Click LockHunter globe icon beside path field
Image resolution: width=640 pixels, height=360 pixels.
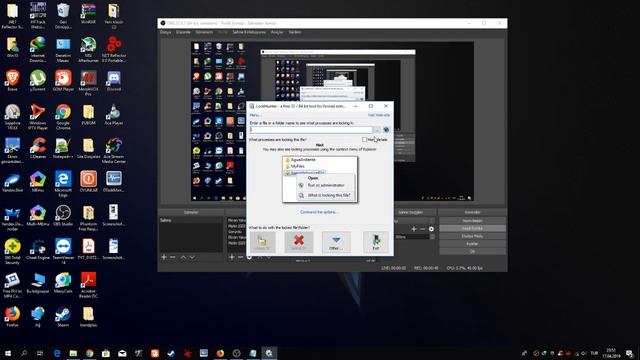386,130
